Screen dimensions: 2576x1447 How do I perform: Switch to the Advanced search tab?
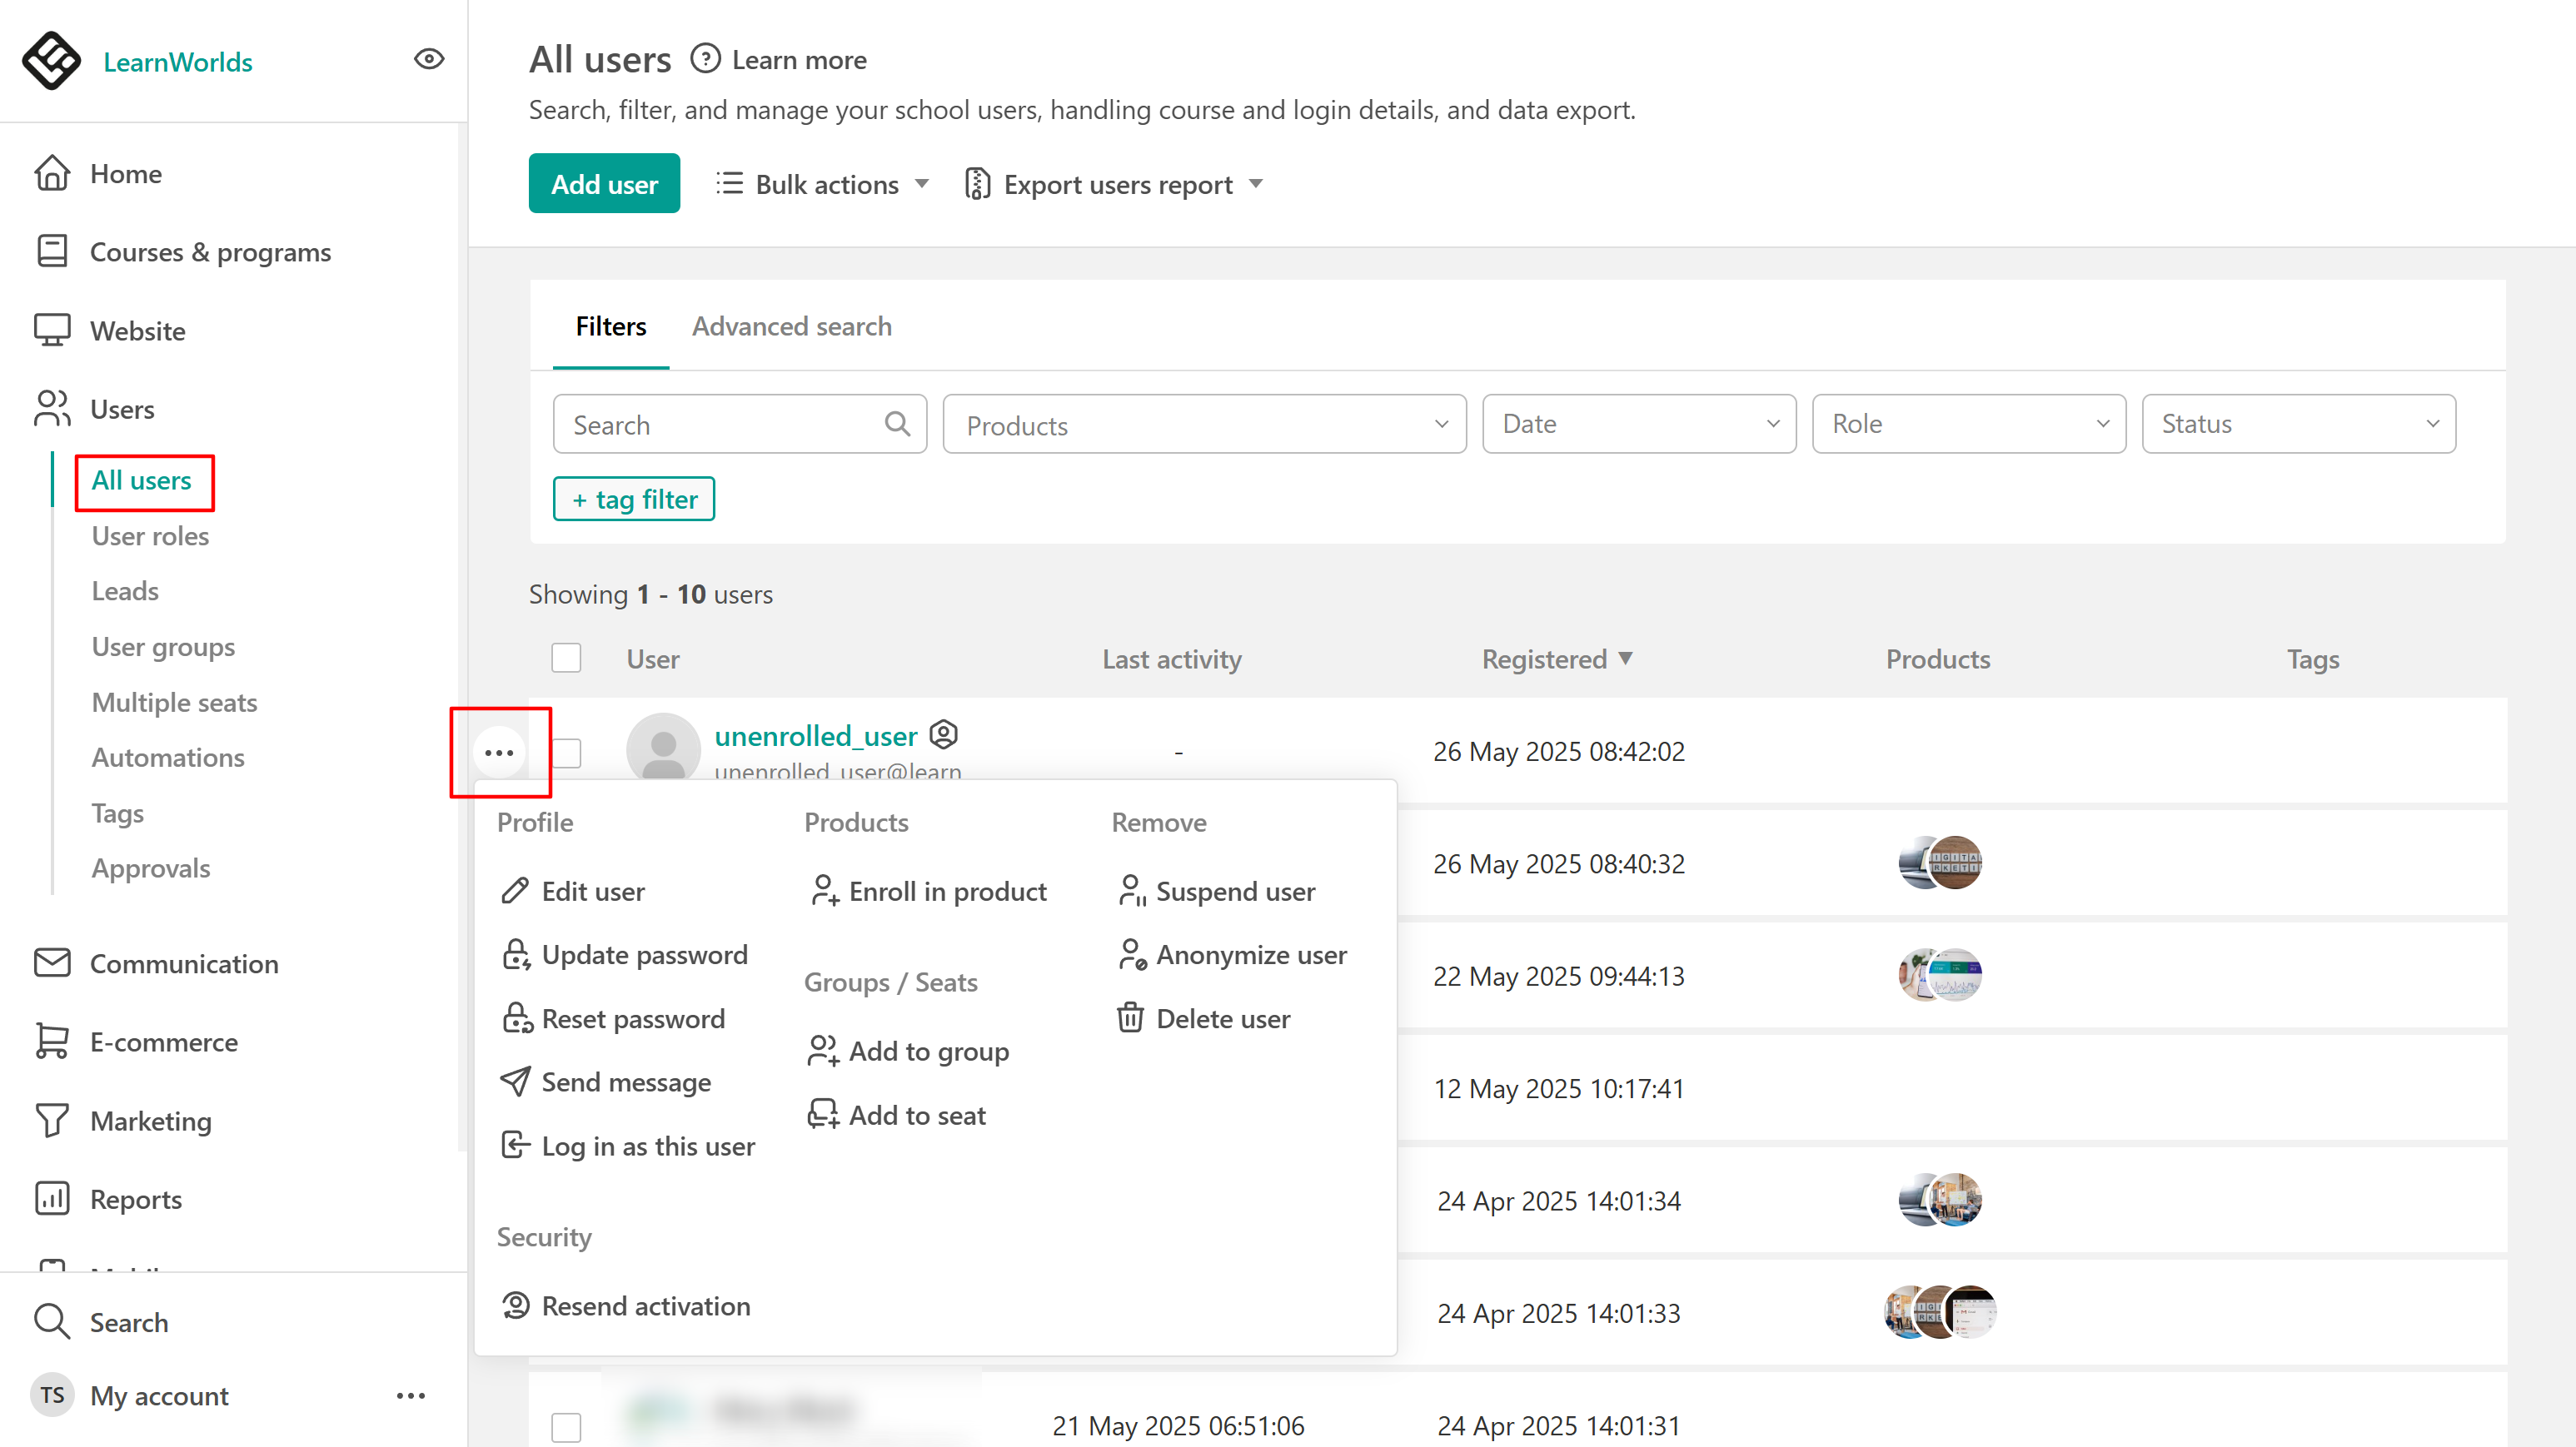click(x=791, y=326)
